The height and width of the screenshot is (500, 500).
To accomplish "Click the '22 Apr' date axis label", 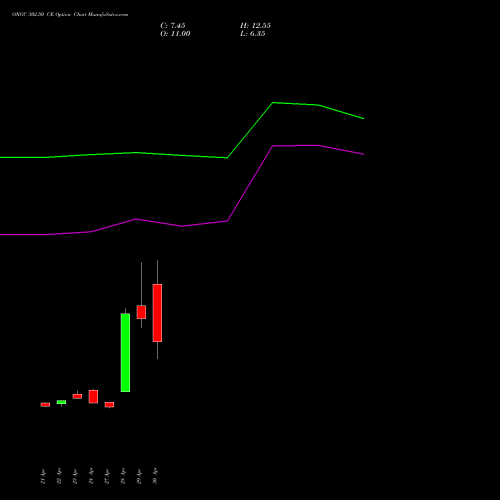I will tap(59, 476).
